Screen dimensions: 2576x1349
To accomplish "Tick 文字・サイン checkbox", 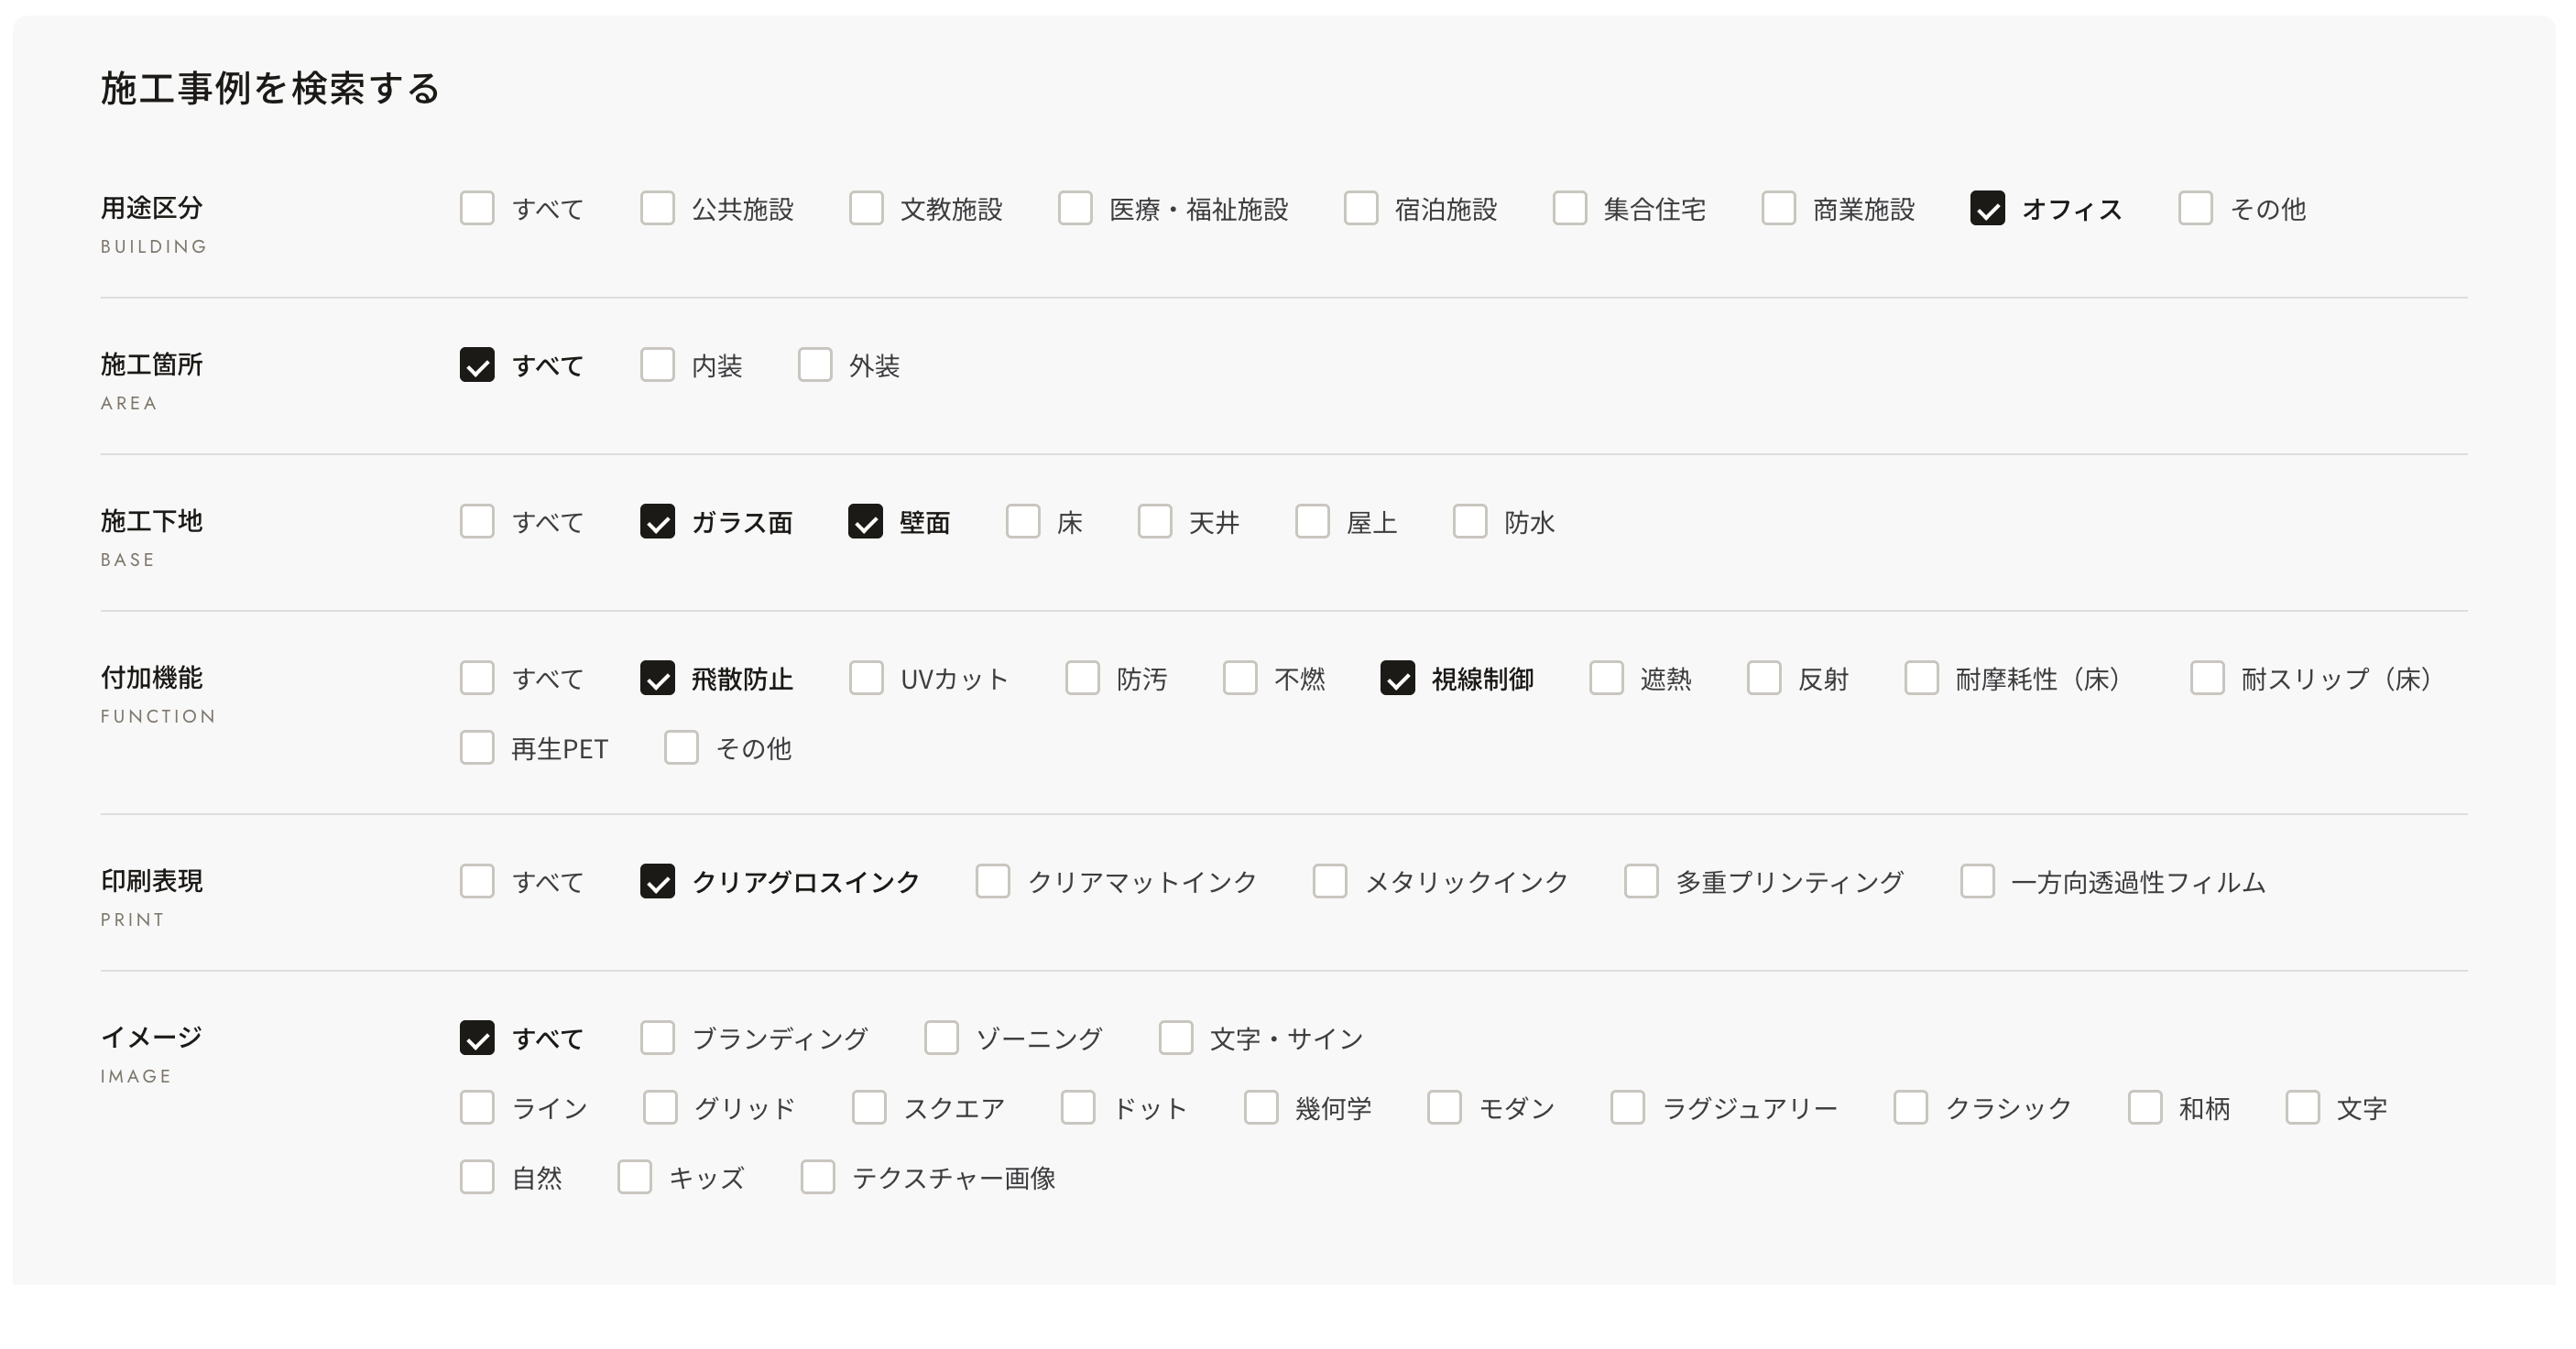I will point(1176,1038).
